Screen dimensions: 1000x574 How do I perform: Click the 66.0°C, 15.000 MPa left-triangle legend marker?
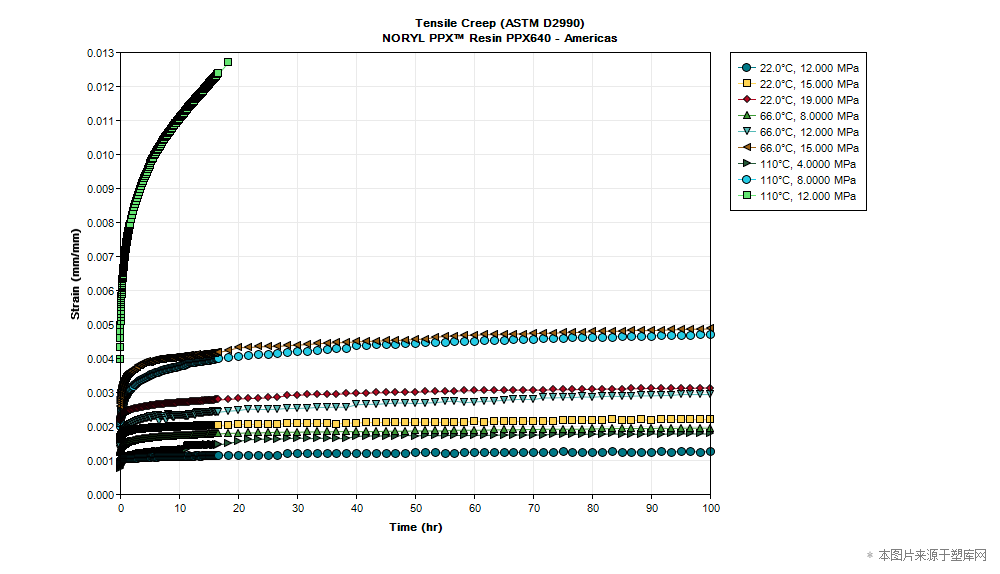(x=746, y=148)
